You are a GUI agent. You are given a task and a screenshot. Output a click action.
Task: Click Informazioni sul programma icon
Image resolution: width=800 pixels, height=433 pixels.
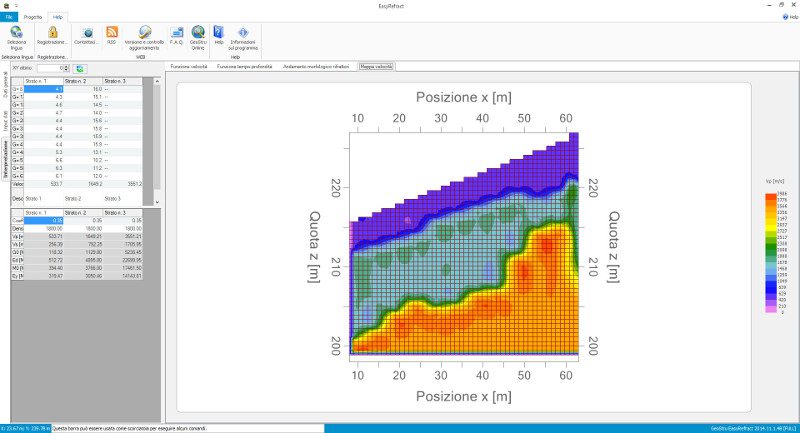(243, 33)
